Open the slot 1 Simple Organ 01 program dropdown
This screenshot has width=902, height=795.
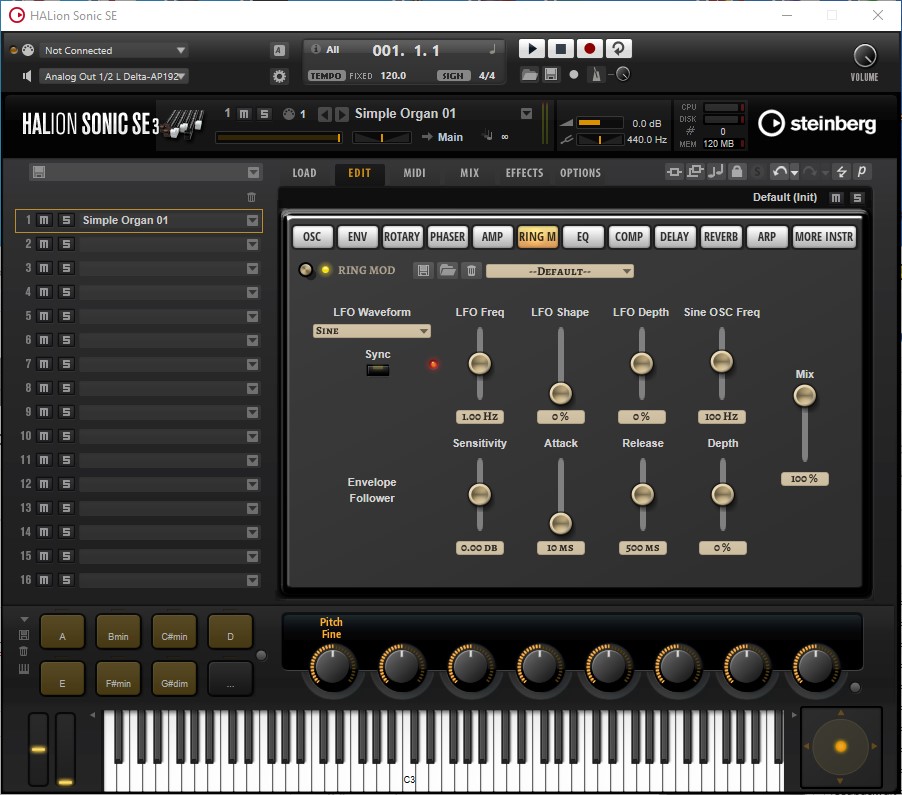tap(252, 220)
